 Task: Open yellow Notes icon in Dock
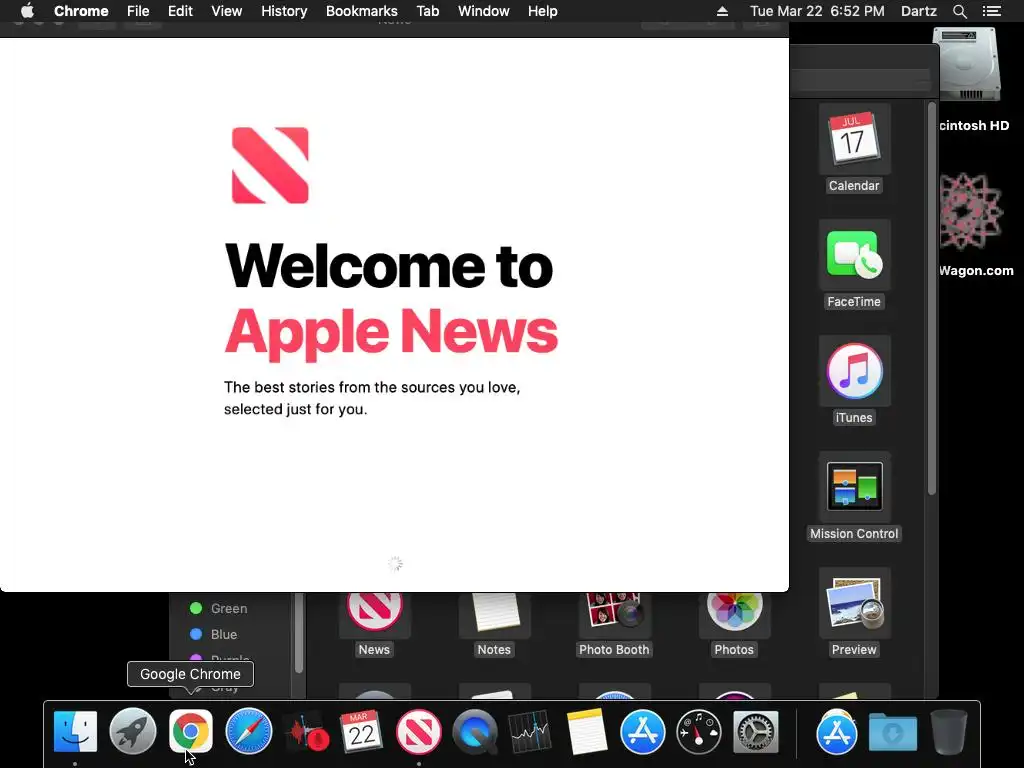click(586, 731)
